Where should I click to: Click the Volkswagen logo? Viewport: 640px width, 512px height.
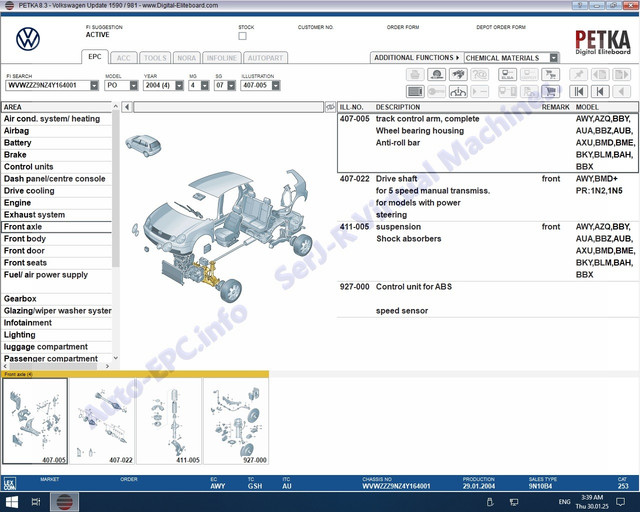point(28,39)
